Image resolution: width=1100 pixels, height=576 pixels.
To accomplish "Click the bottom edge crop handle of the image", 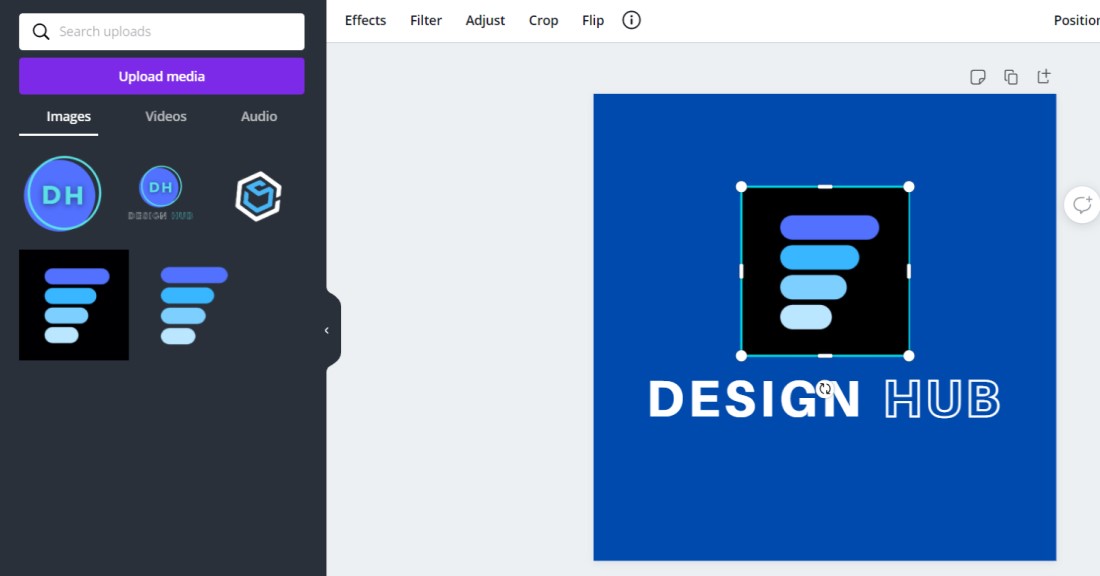I will [x=825, y=356].
